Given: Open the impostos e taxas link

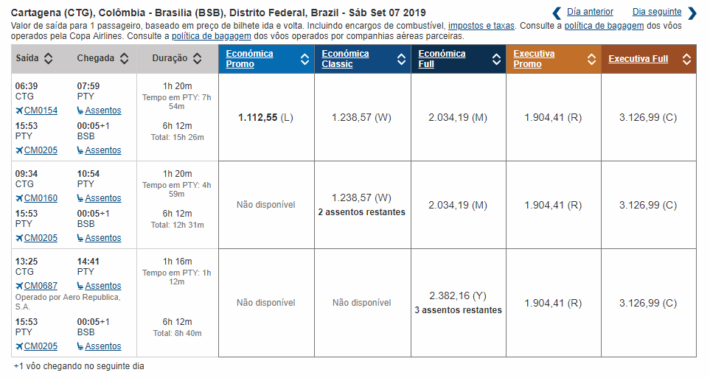Looking at the screenshot, I should coord(481,26).
